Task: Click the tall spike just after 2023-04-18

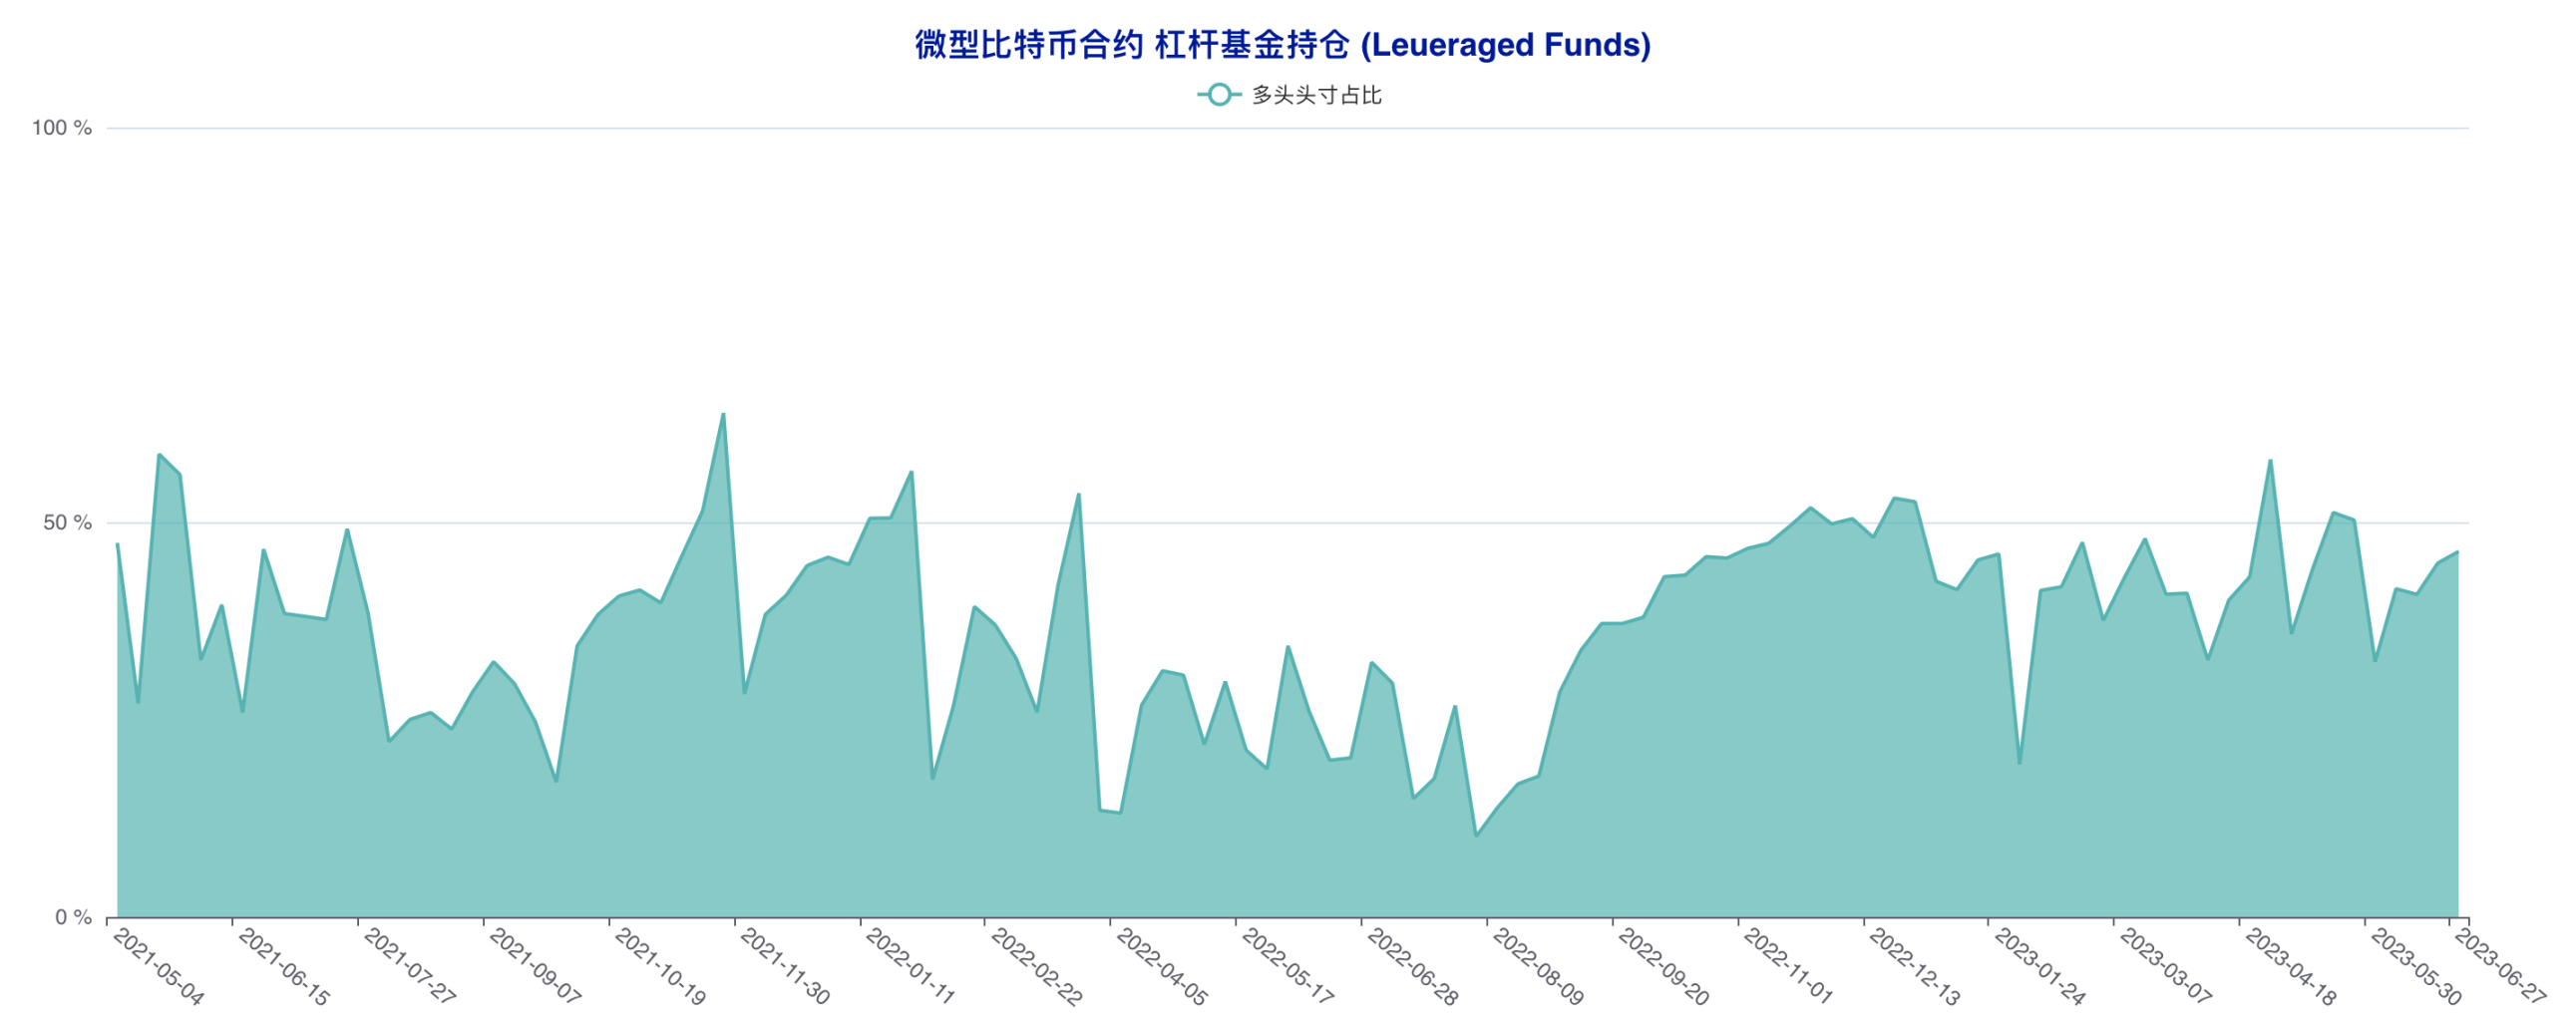Action: tap(2270, 461)
